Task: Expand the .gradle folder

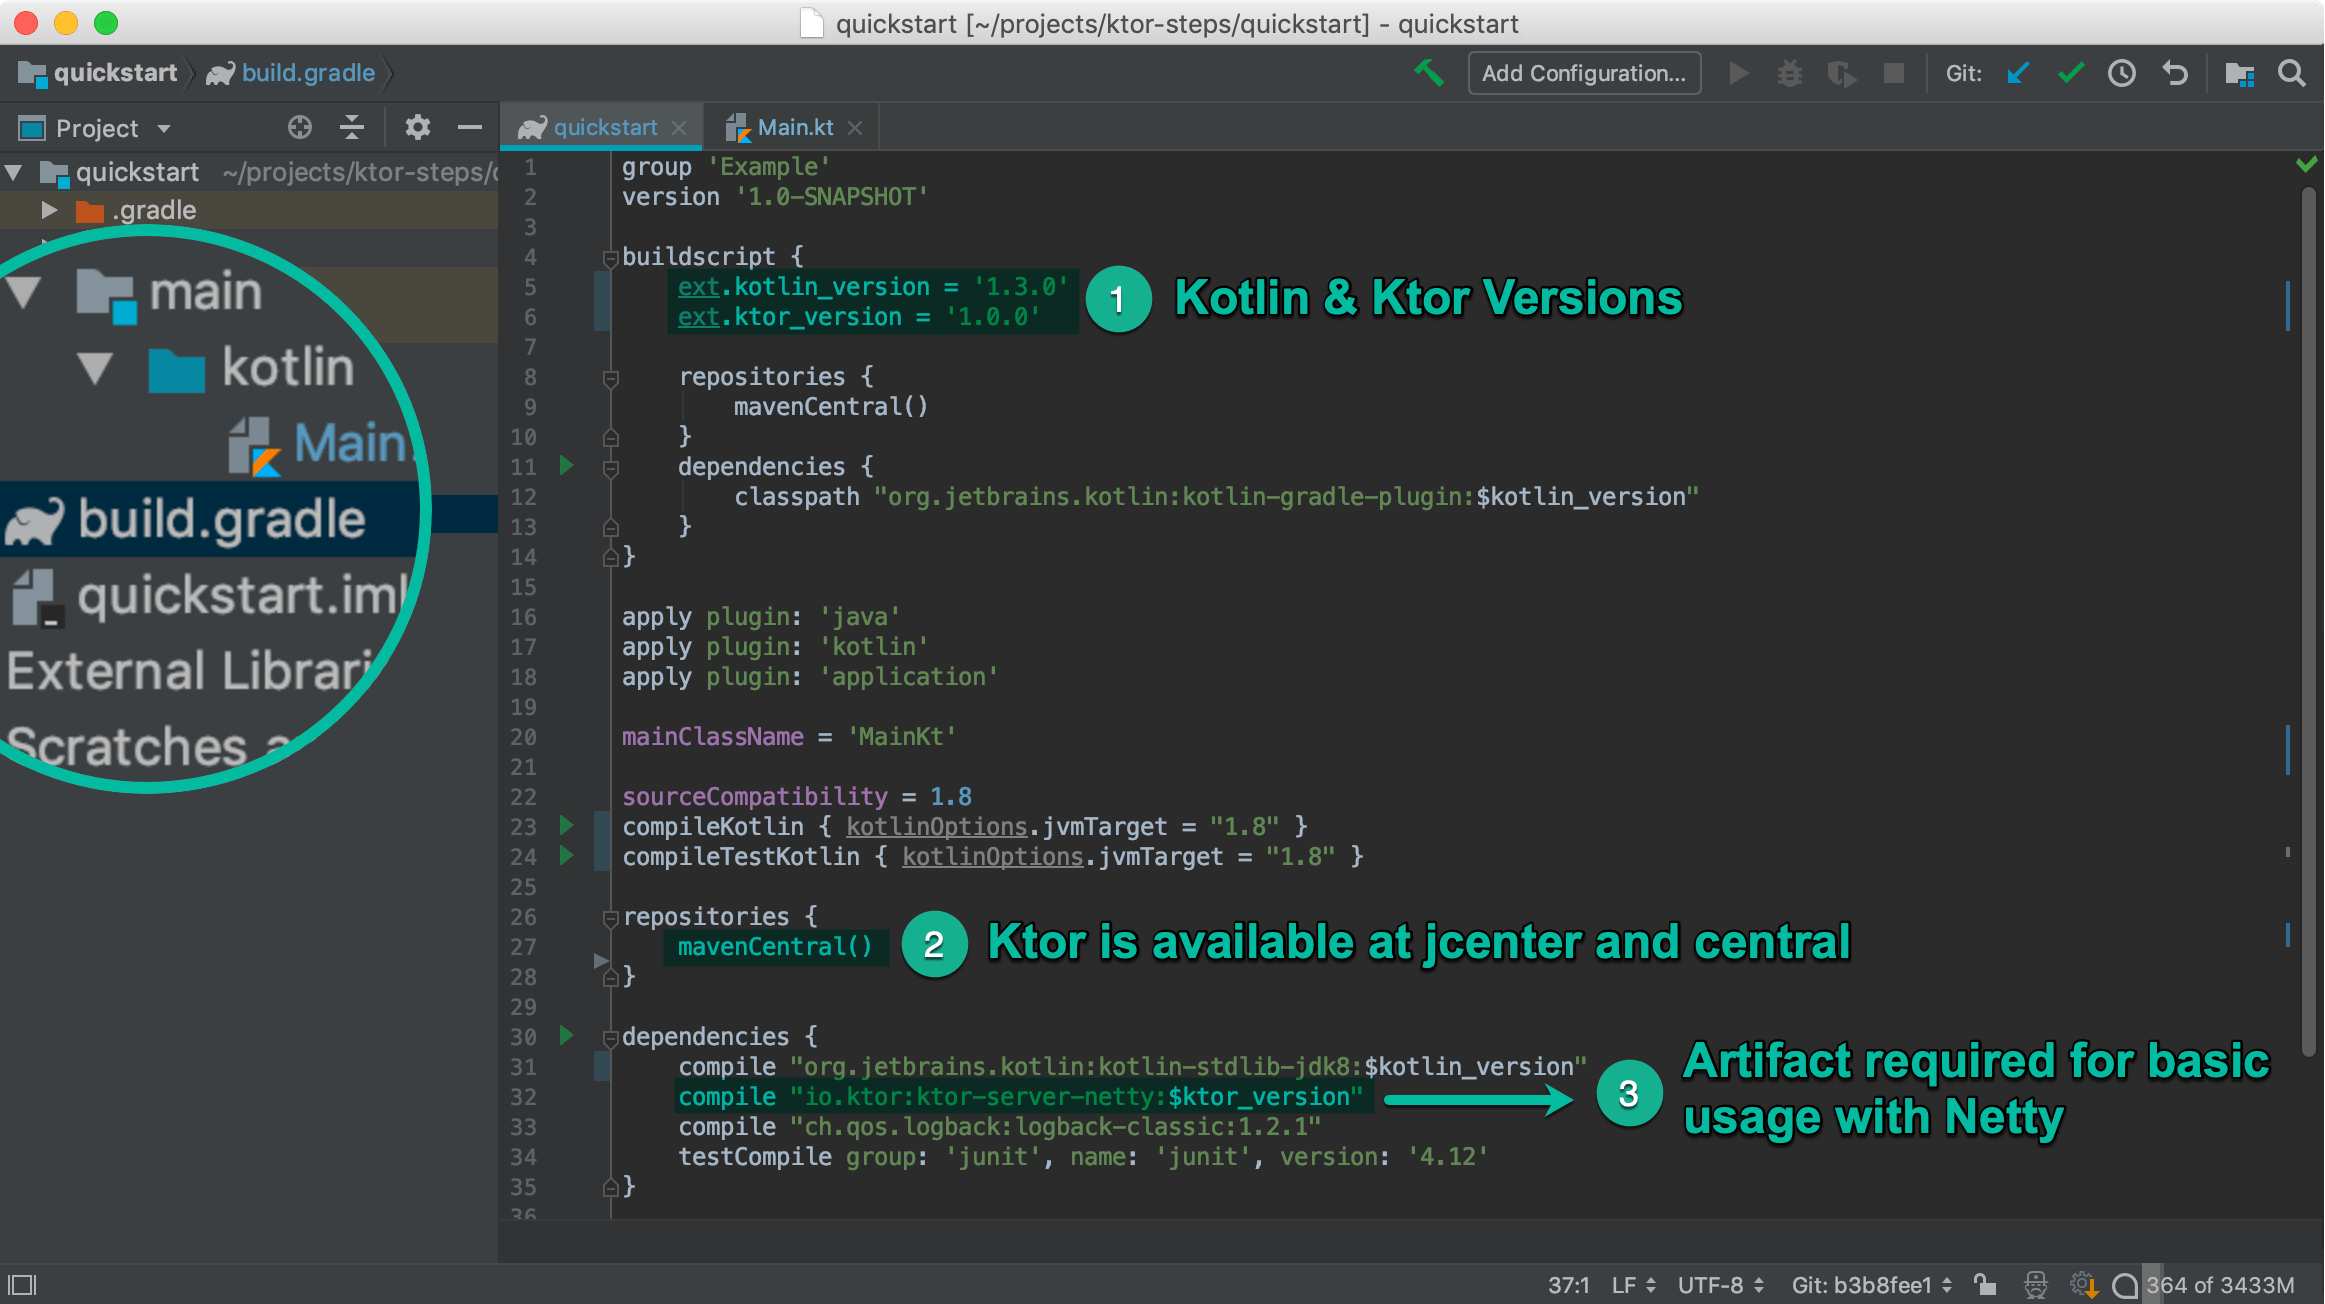Action: pyautogui.click(x=48, y=210)
